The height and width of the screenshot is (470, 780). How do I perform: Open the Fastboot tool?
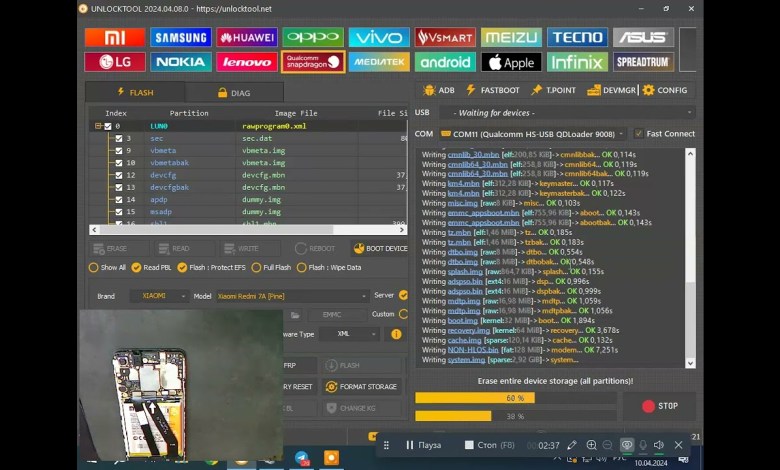pos(492,90)
